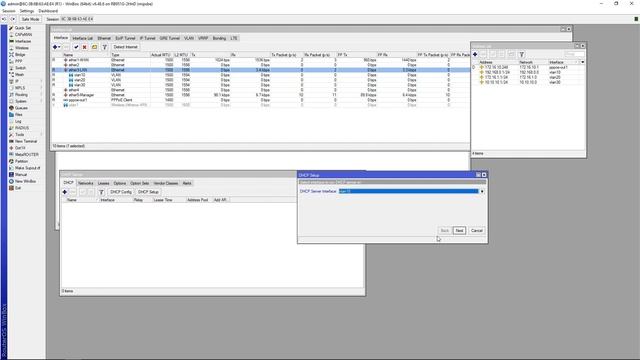Screen dimensions: 640x360
Task: Toggle Safe Mode button
Action: coord(30,19)
